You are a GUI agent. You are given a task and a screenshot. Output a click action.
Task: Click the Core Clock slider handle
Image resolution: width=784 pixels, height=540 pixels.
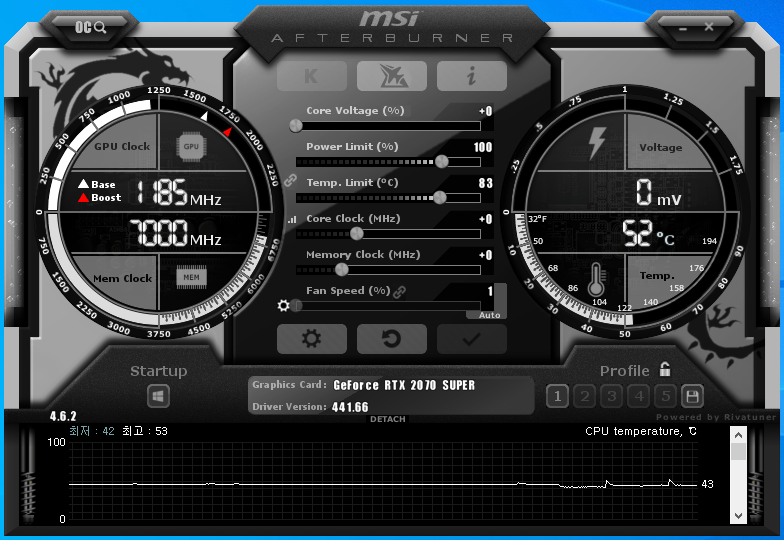coord(356,234)
